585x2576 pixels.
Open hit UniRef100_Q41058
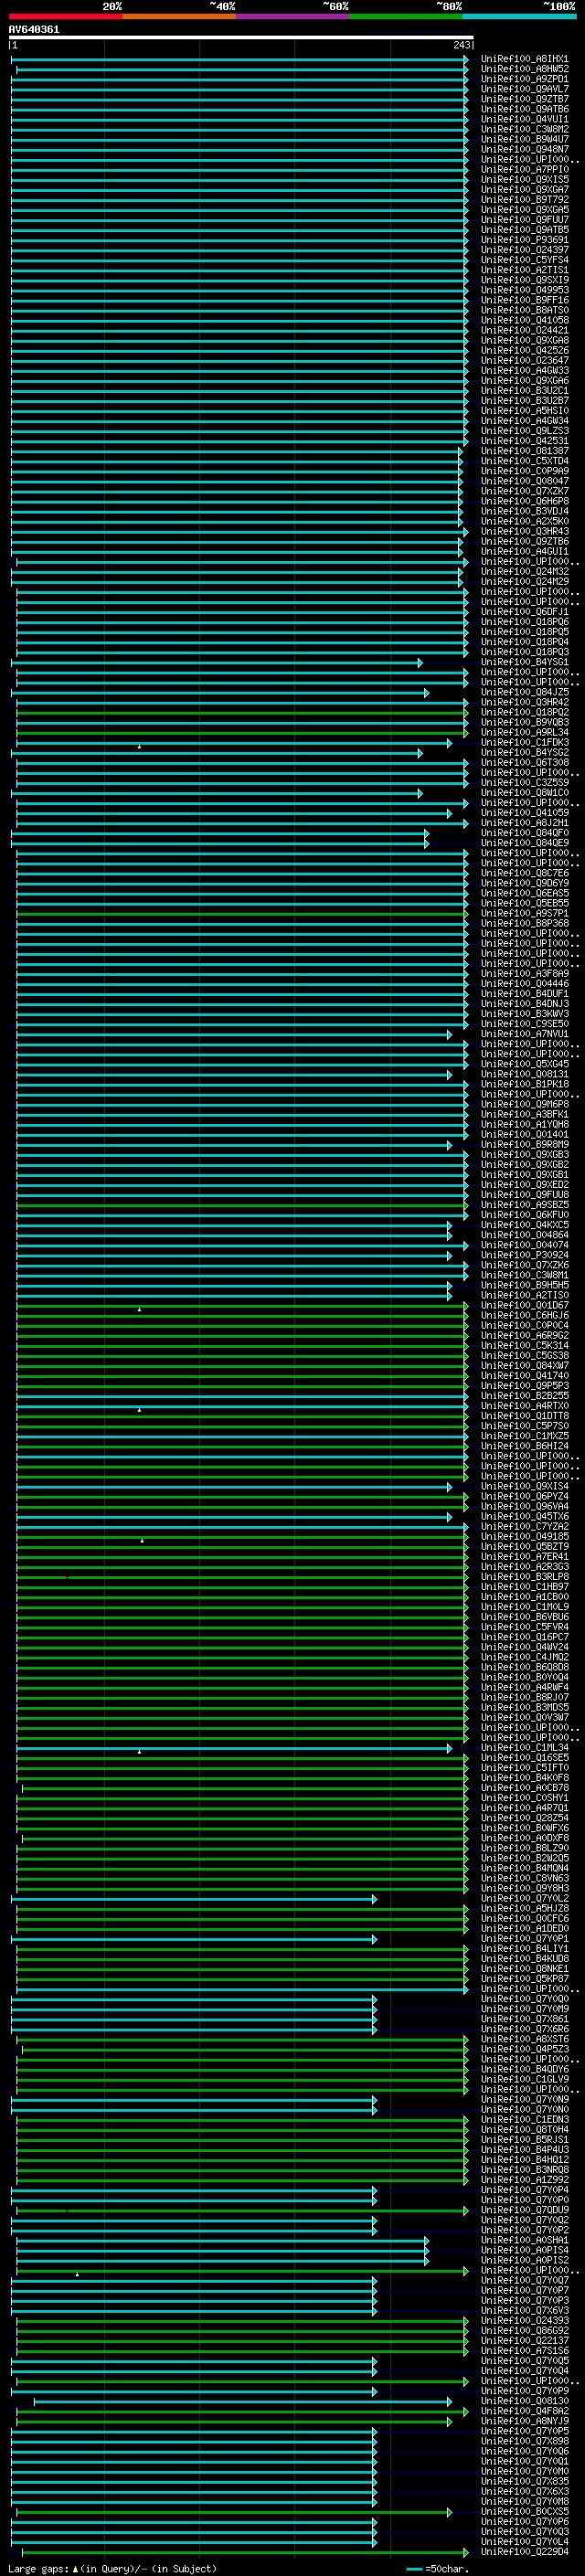click(524, 320)
